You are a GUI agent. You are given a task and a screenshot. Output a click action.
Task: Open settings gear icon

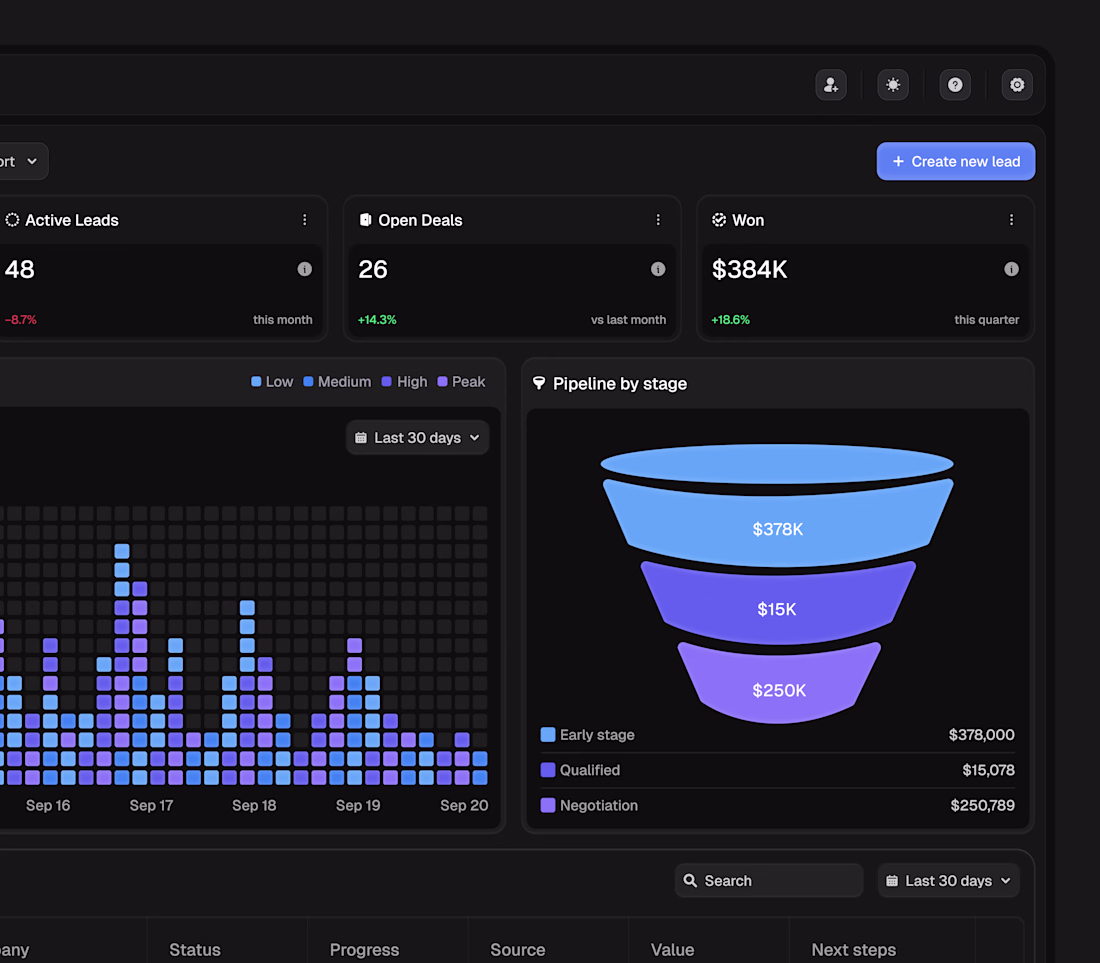pos(1017,85)
